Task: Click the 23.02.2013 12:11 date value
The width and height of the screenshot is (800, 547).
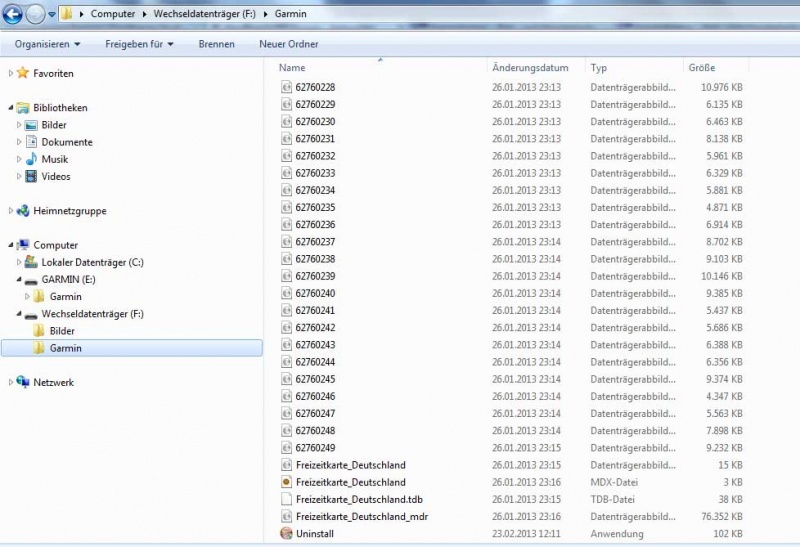Action: [526, 534]
